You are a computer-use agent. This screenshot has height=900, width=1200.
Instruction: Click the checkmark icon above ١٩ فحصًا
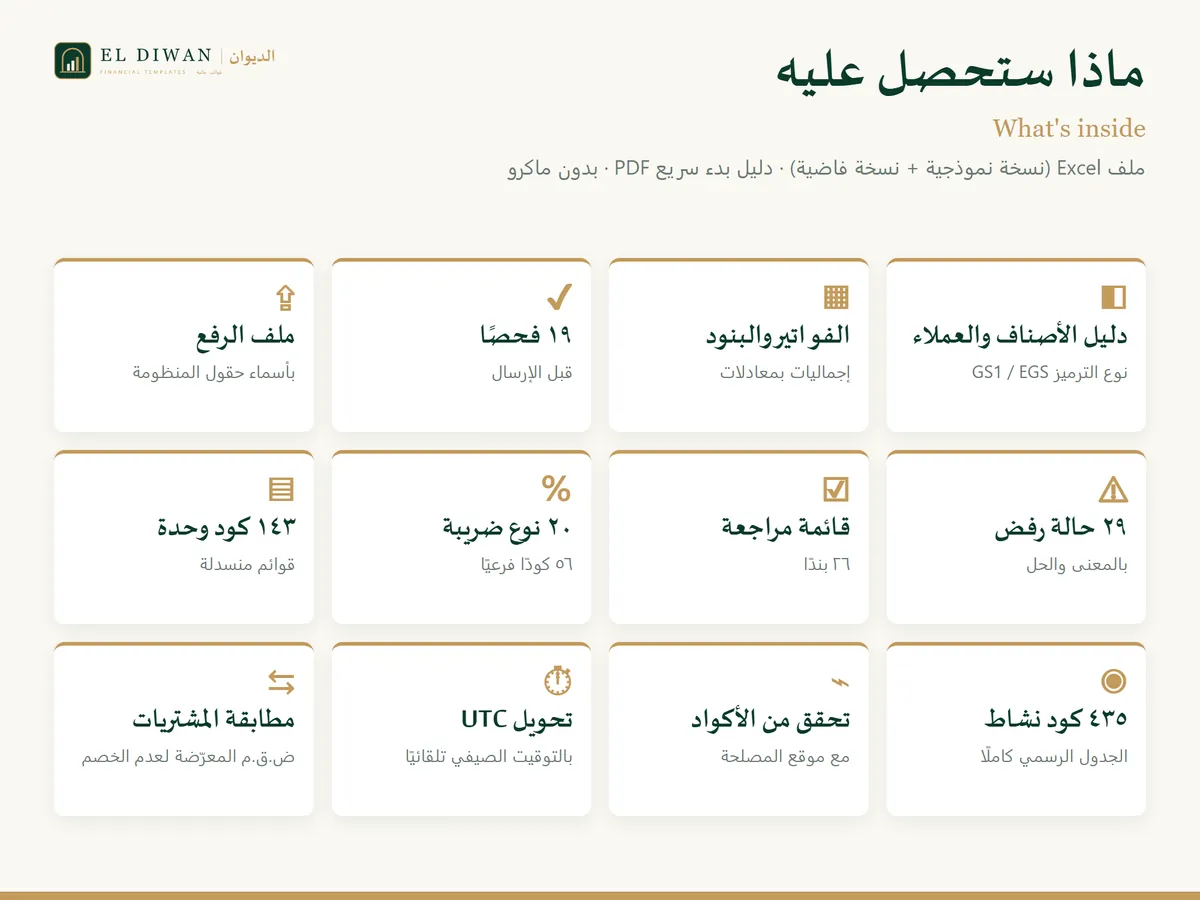point(559,297)
